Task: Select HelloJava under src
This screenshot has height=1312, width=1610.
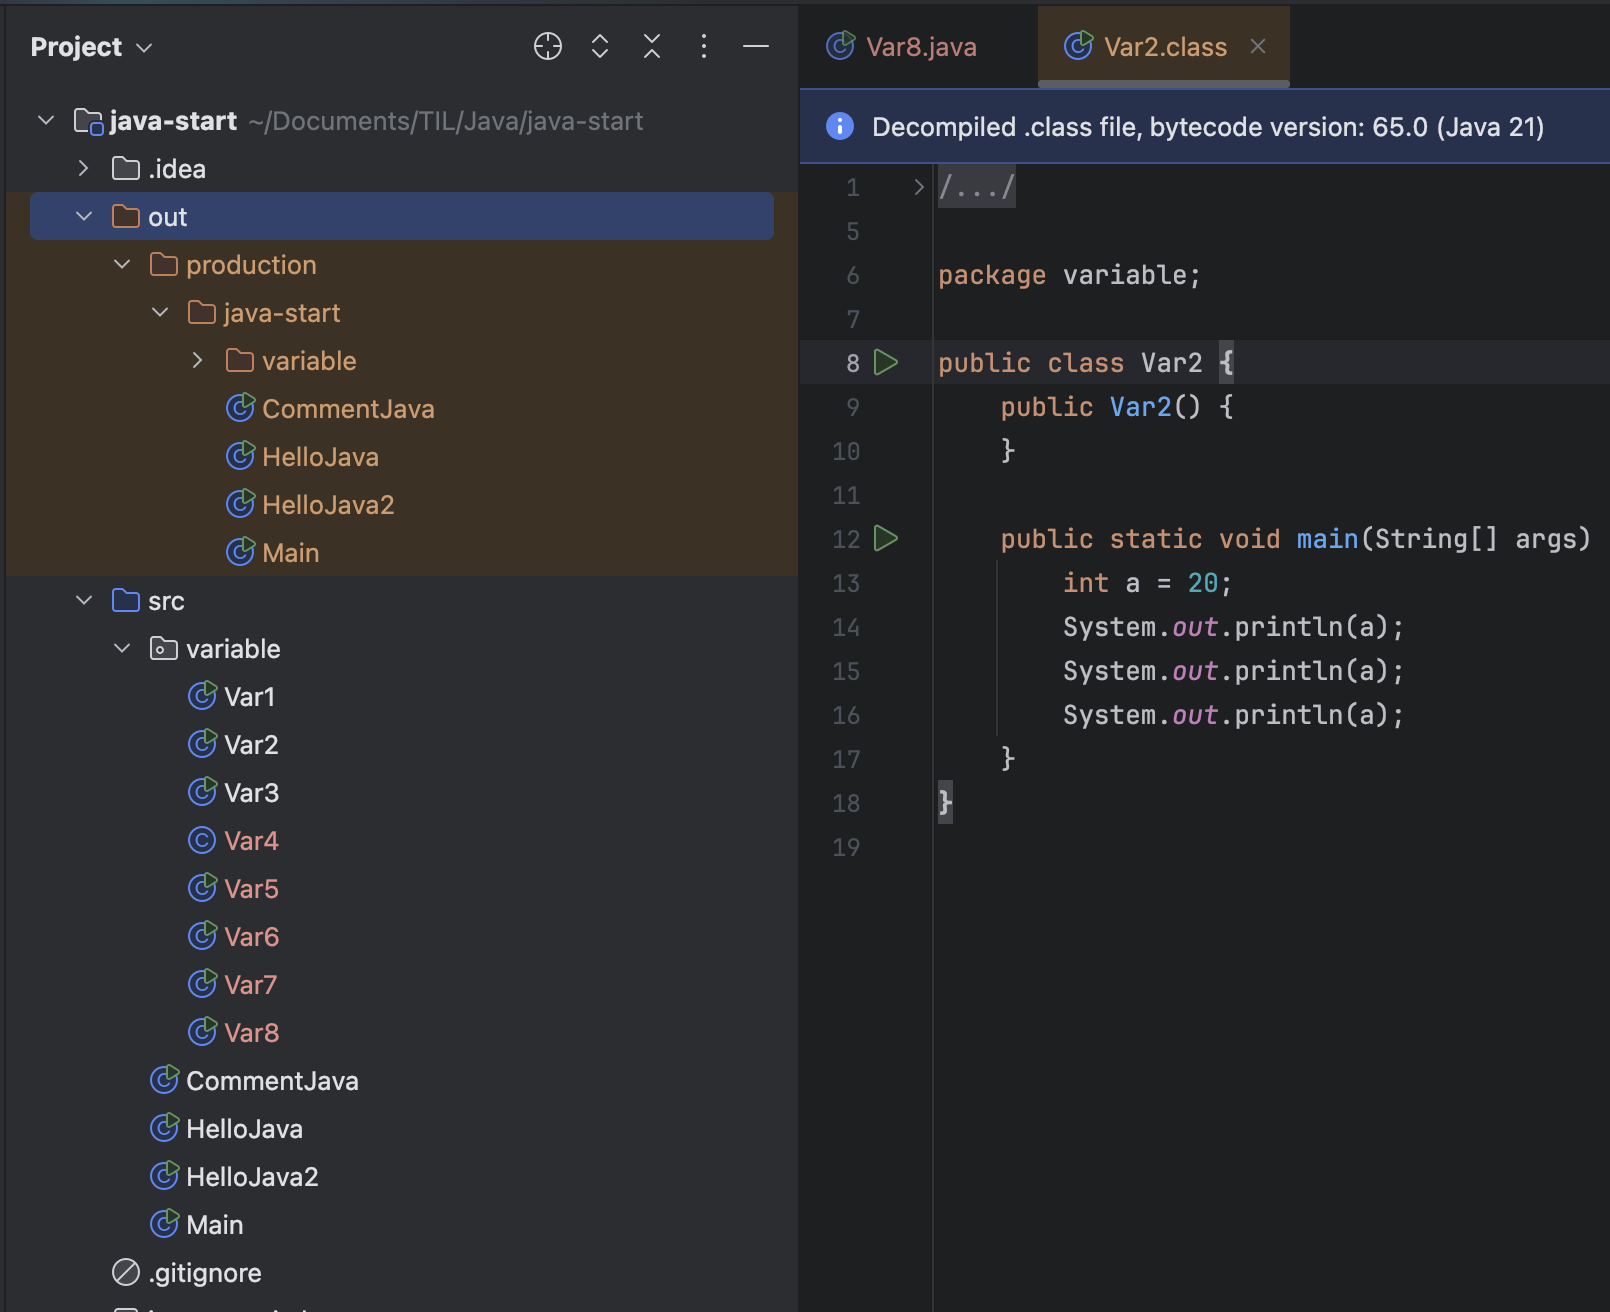Action: (x=244, y=1129)
